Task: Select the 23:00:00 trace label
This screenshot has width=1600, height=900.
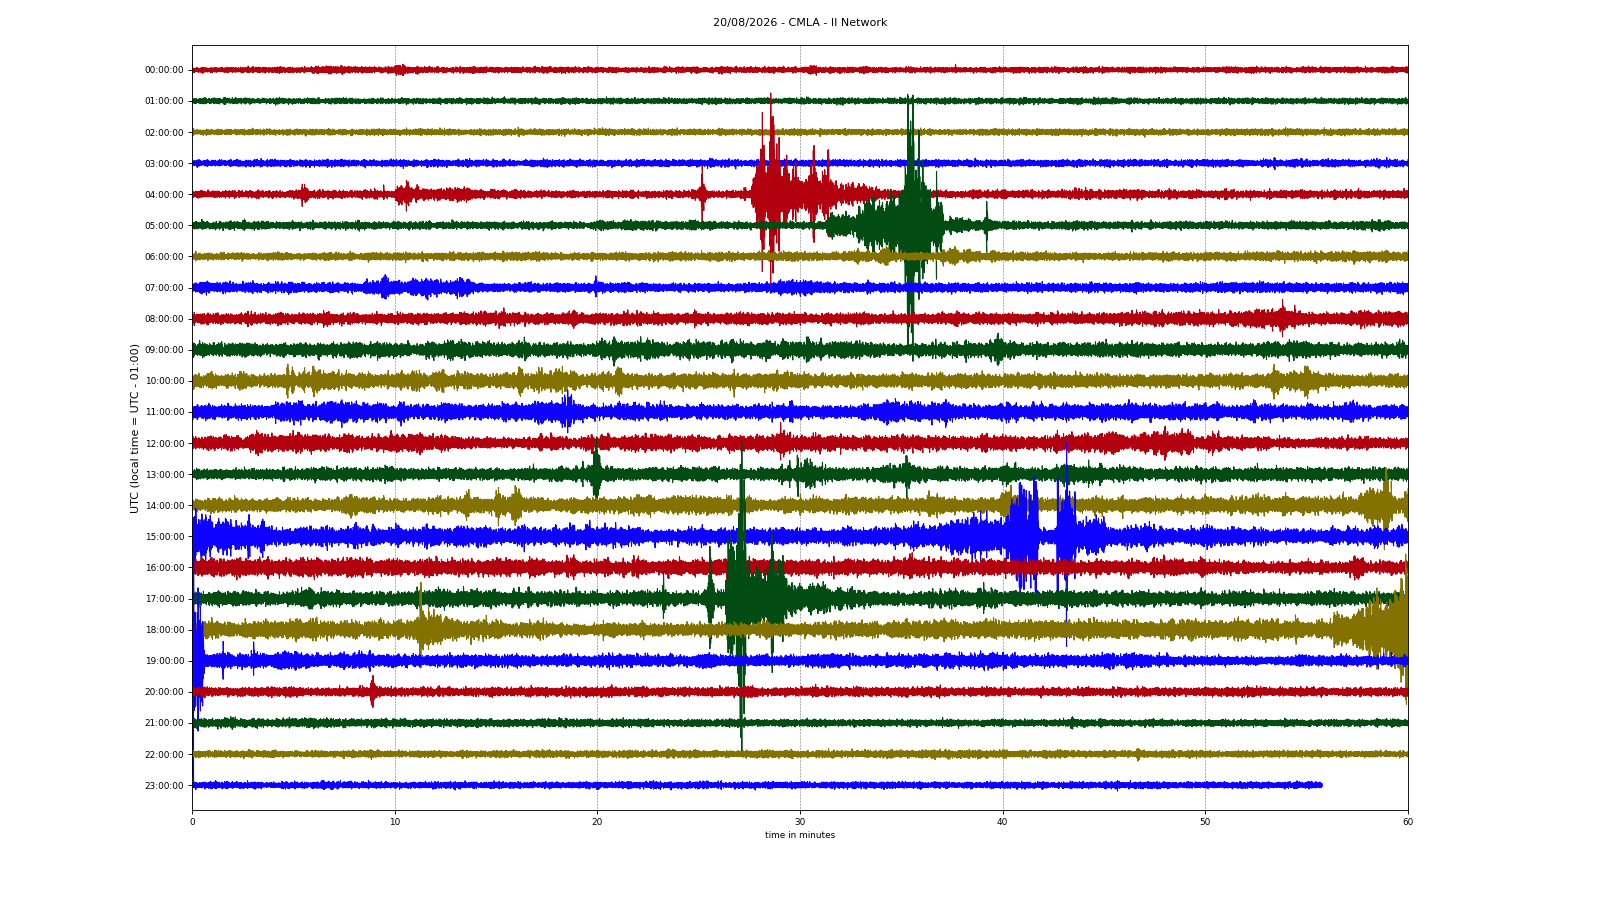Action: (x=164, y=785)
